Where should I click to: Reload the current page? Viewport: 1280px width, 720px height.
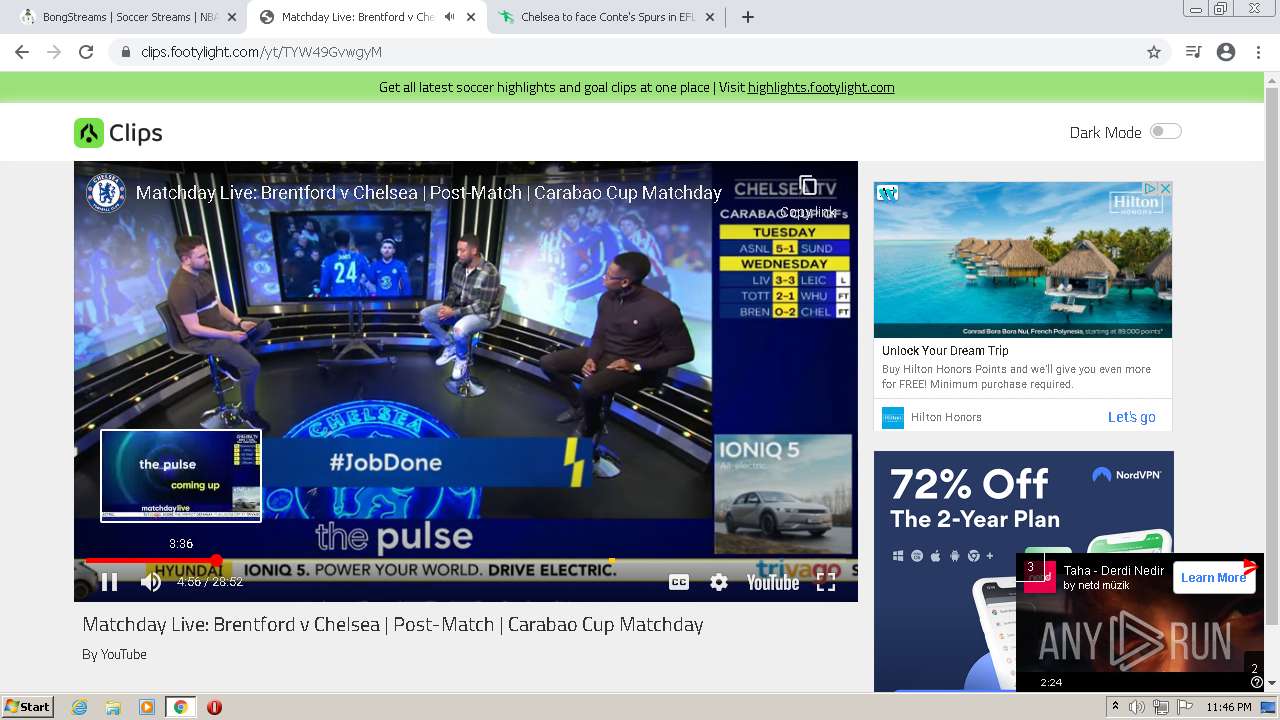(86, 52)
